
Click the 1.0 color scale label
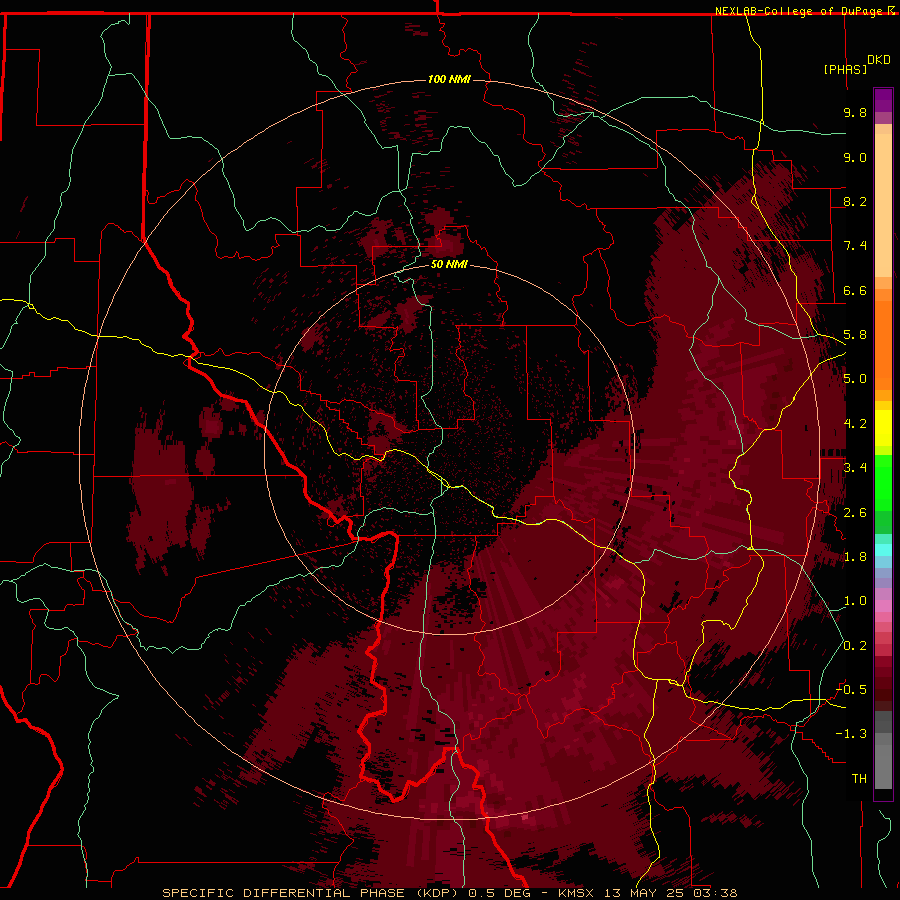[x=855, y=601]
